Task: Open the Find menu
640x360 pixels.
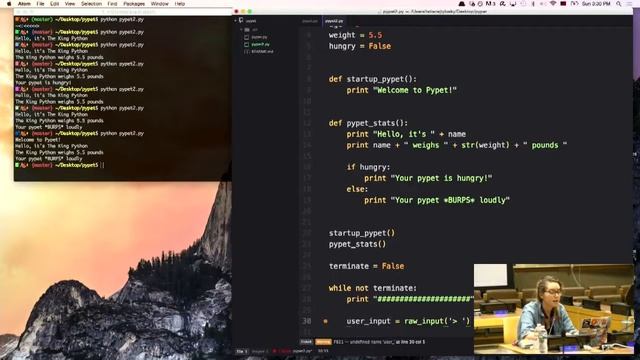Action: pos(112,4)
